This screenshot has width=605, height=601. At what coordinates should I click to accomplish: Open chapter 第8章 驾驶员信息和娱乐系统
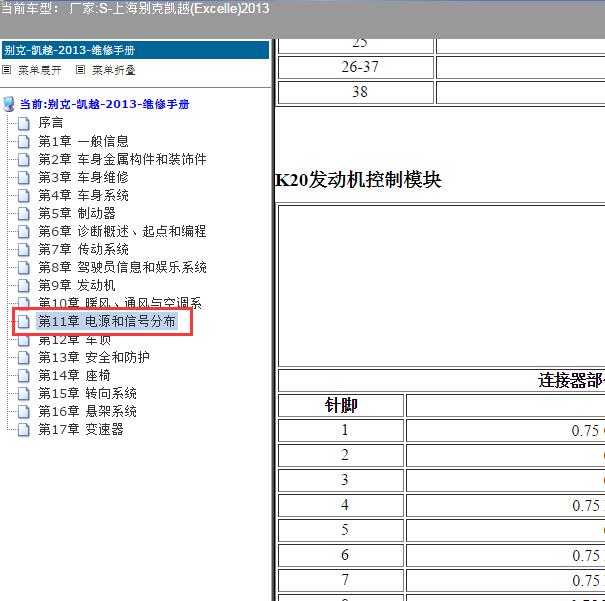tap(122, 267)
